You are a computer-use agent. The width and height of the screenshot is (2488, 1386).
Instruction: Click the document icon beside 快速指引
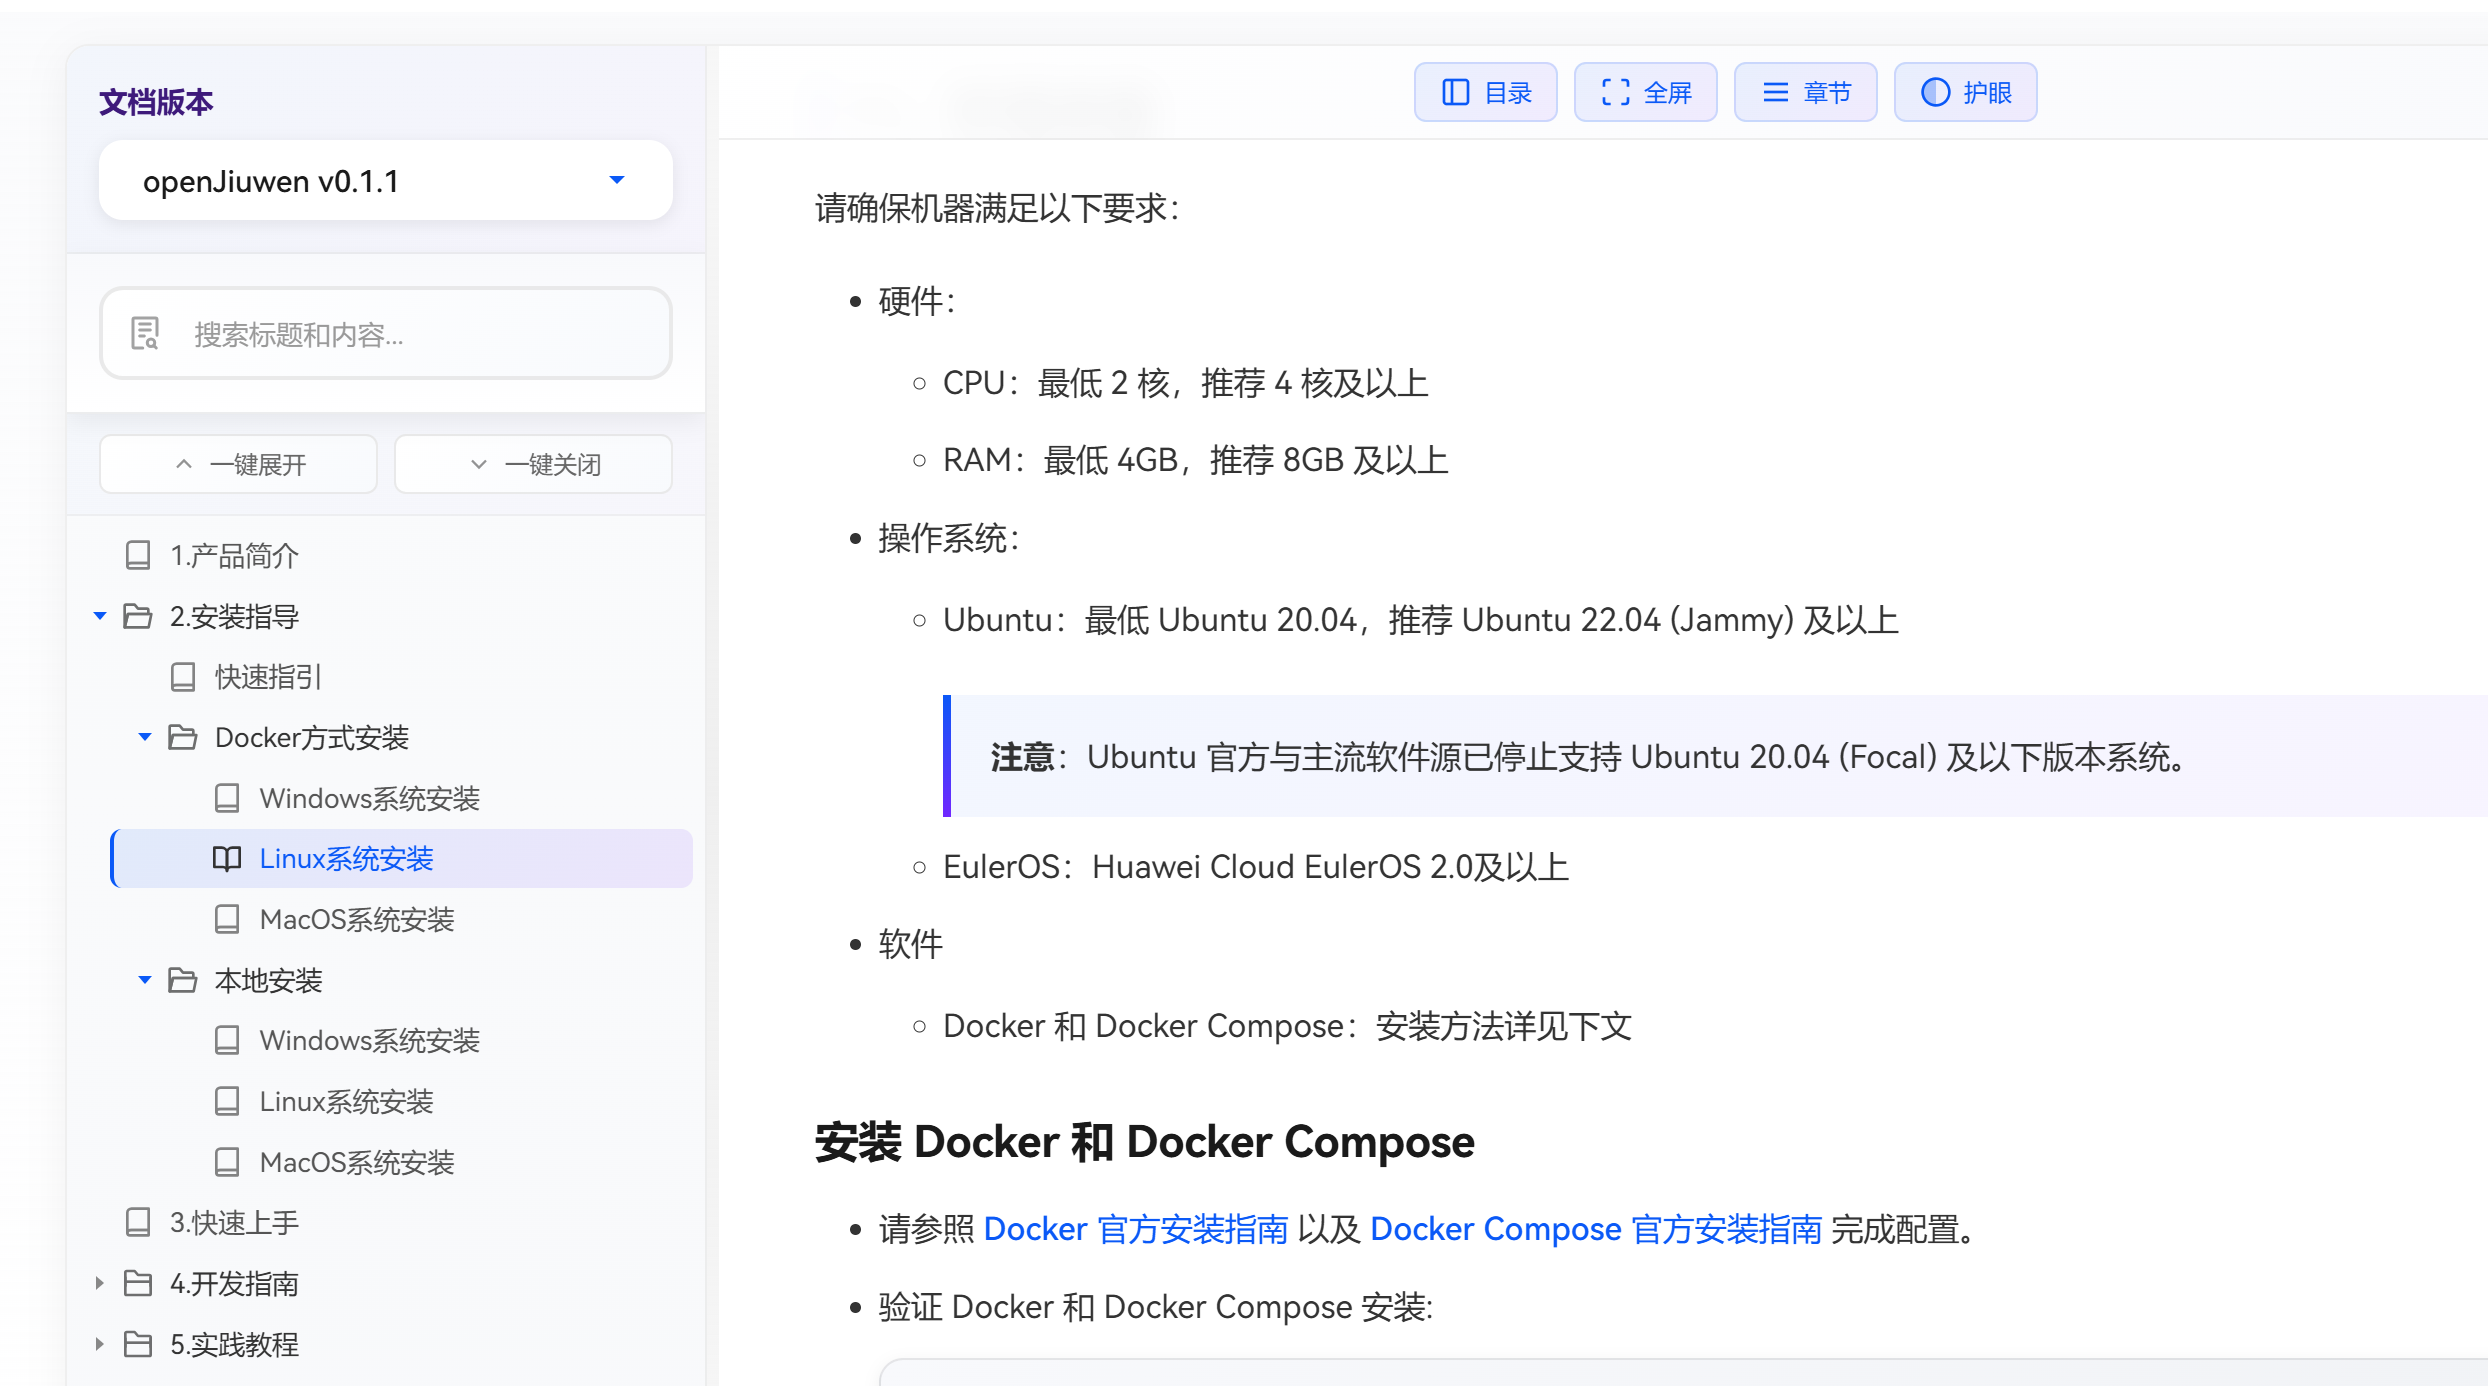[x=183, y=676]
